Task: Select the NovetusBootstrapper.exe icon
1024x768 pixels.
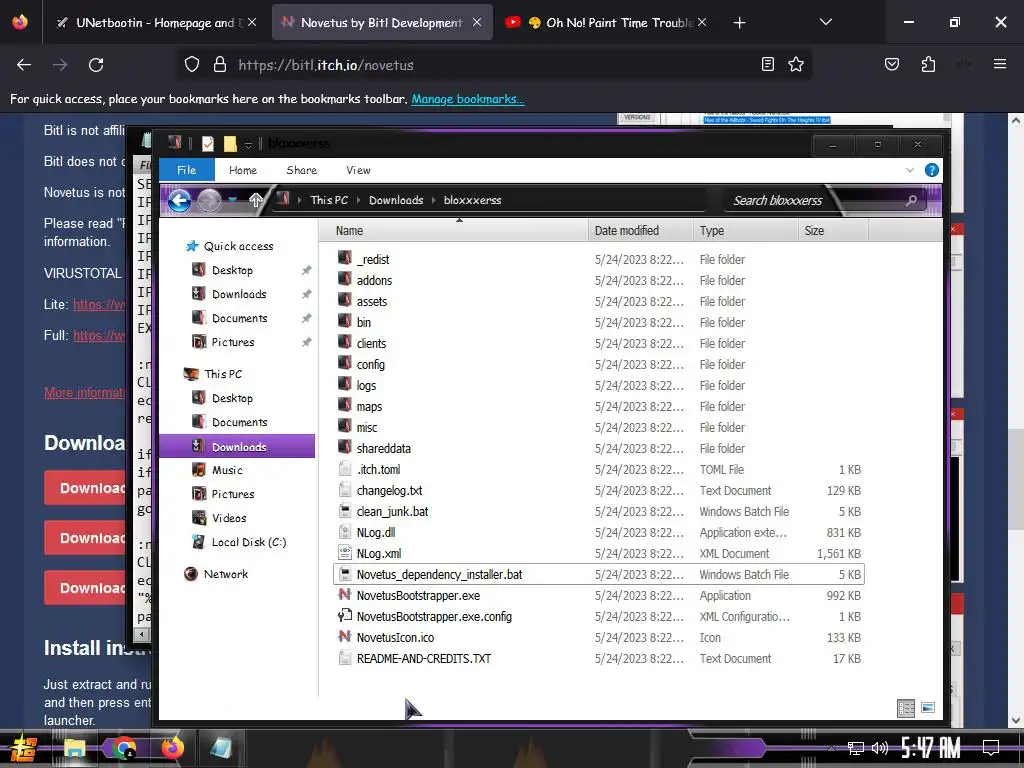Action: click(x=345, y=595)
